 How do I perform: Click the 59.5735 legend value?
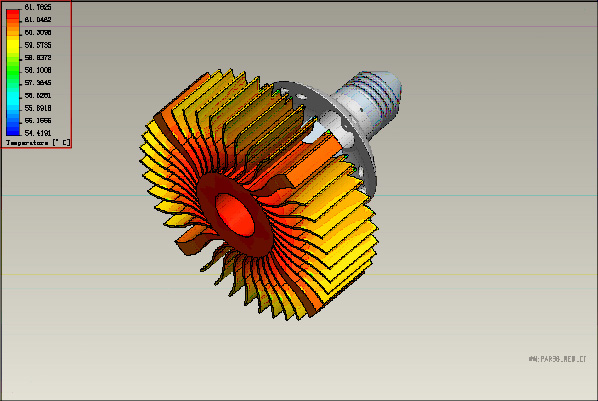[38, 45]
